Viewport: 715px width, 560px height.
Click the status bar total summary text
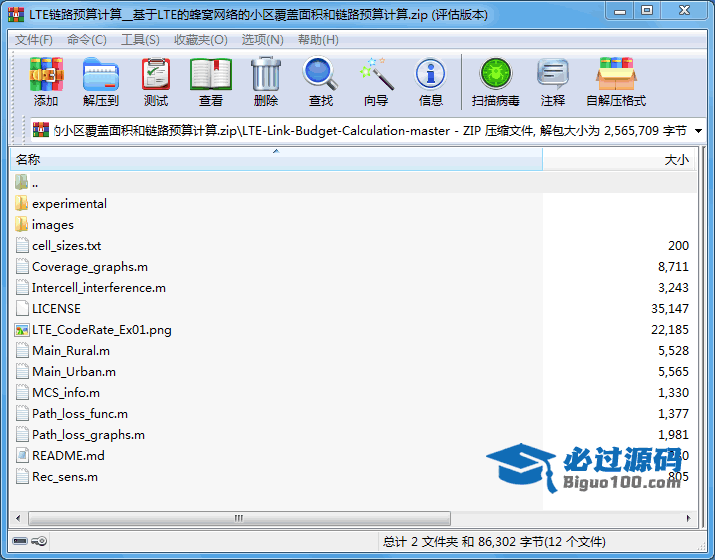[x=494, y=541]
